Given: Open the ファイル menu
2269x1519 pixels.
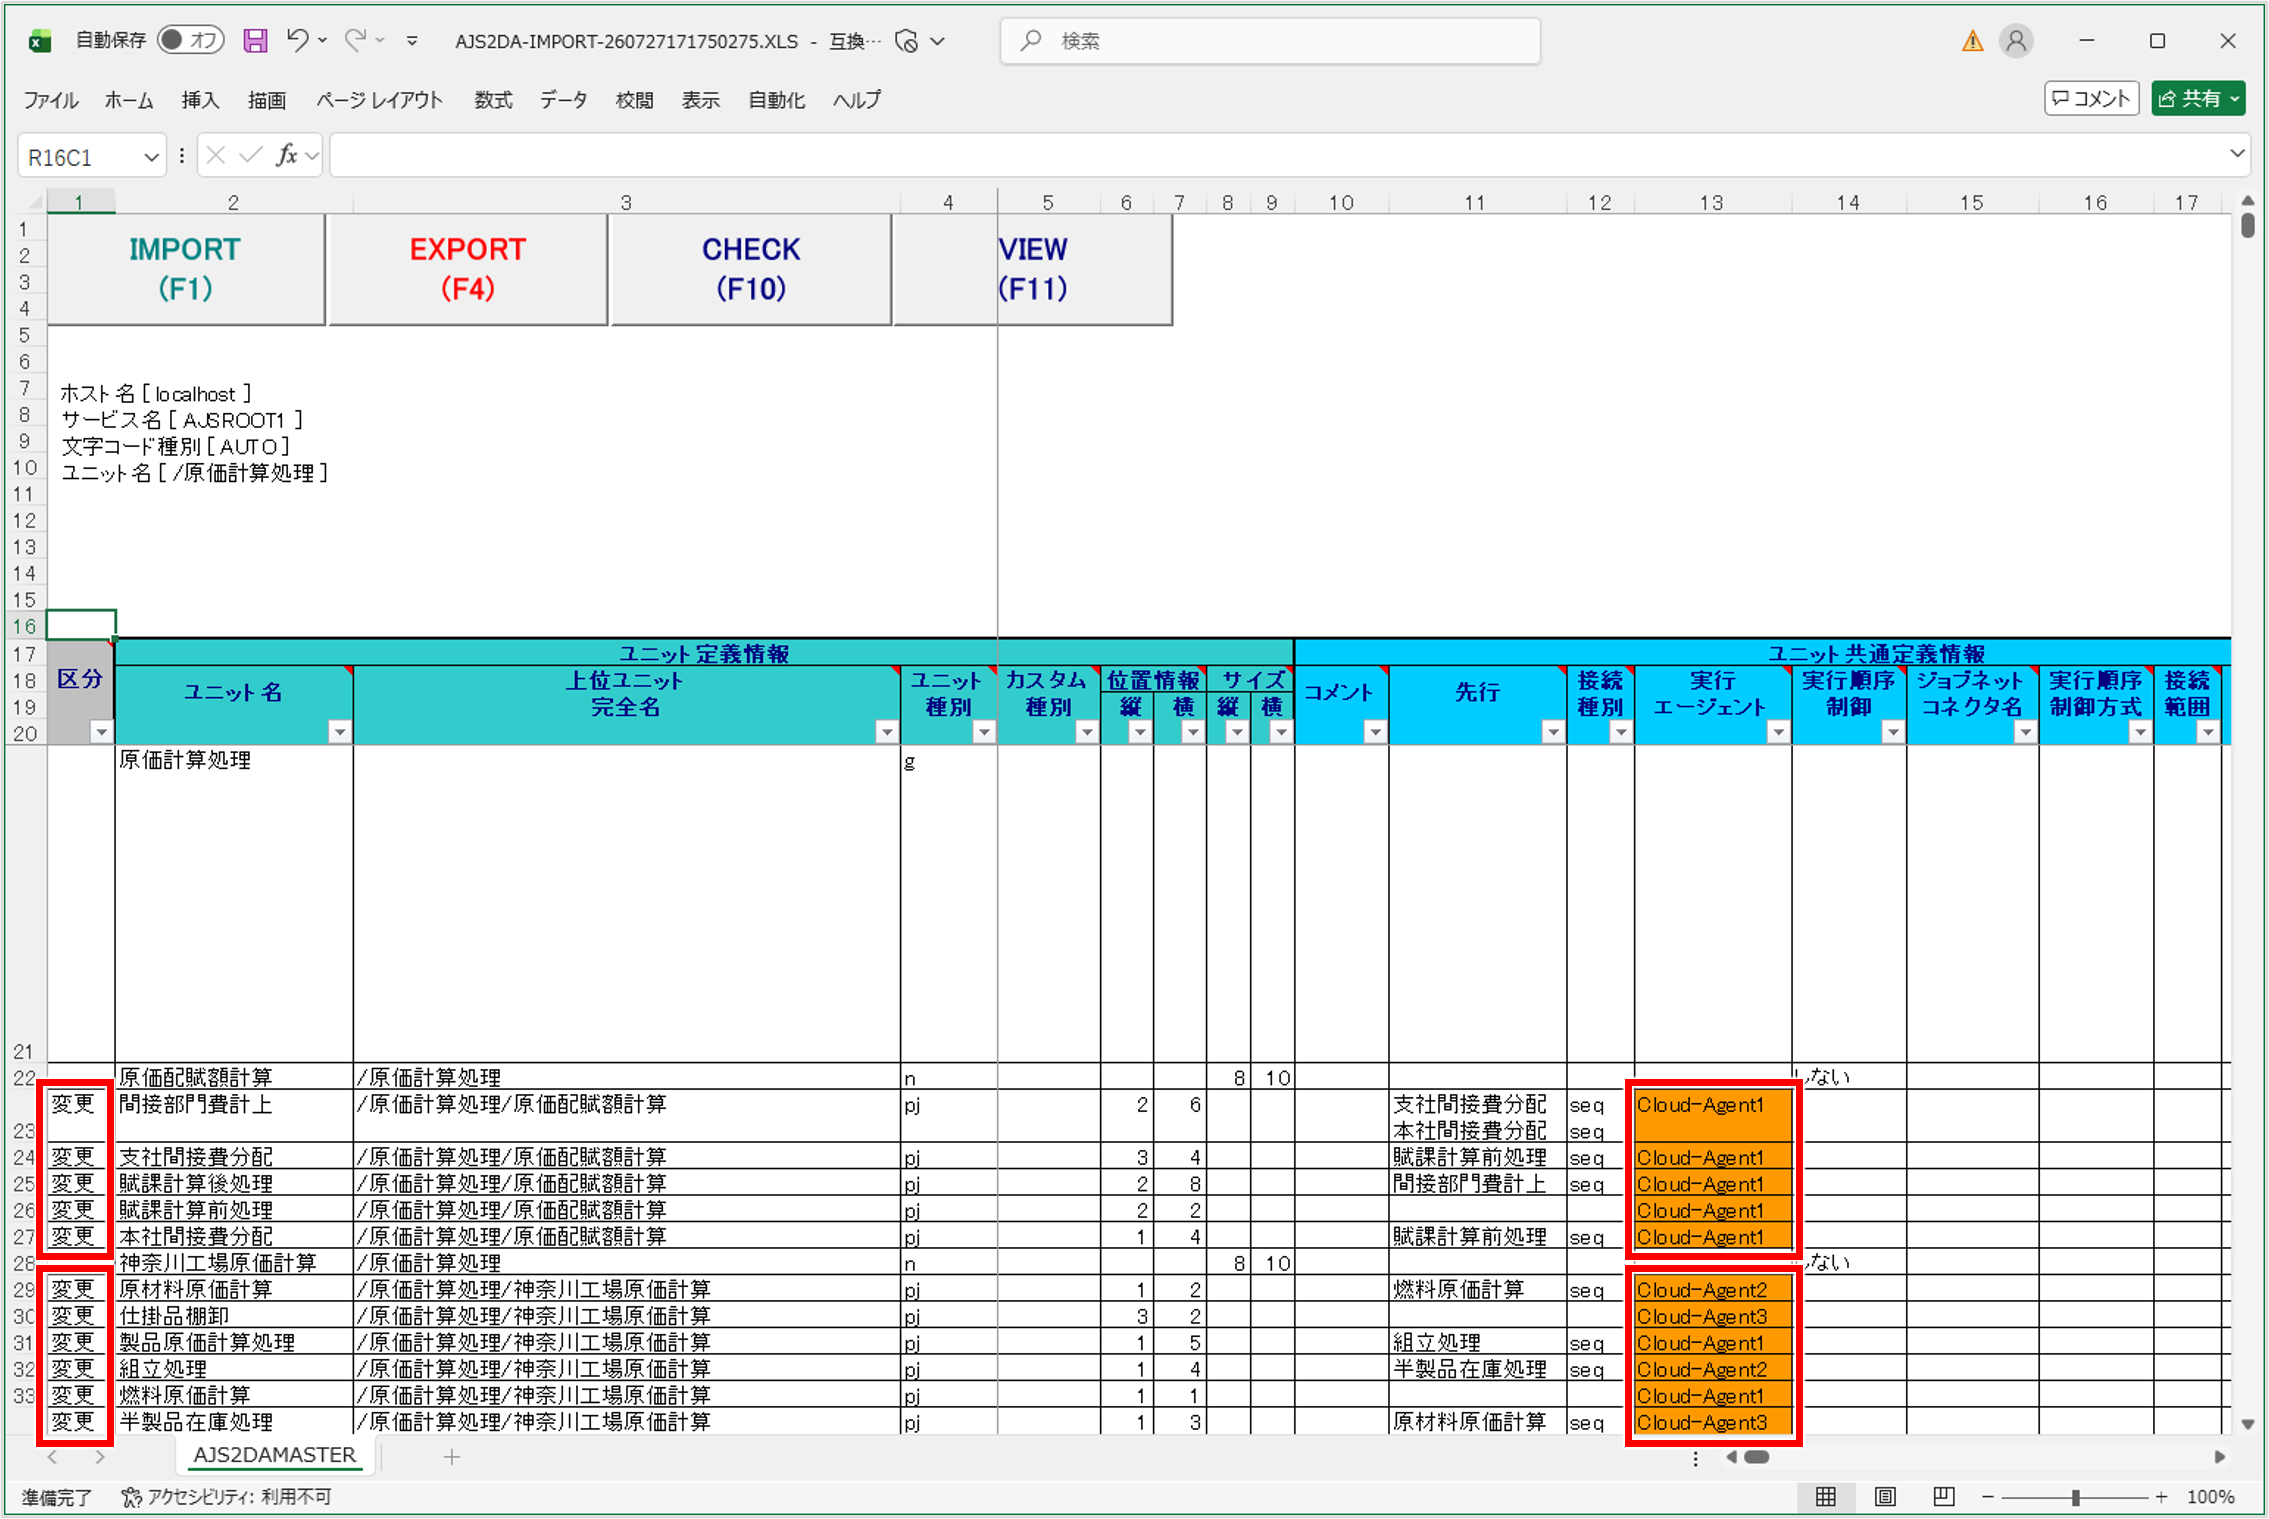Looking at the screenshot, I should [x=50, y=100].
